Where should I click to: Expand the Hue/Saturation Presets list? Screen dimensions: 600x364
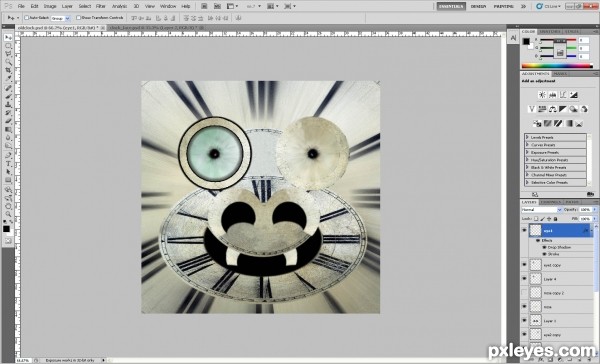pos(527,160)
